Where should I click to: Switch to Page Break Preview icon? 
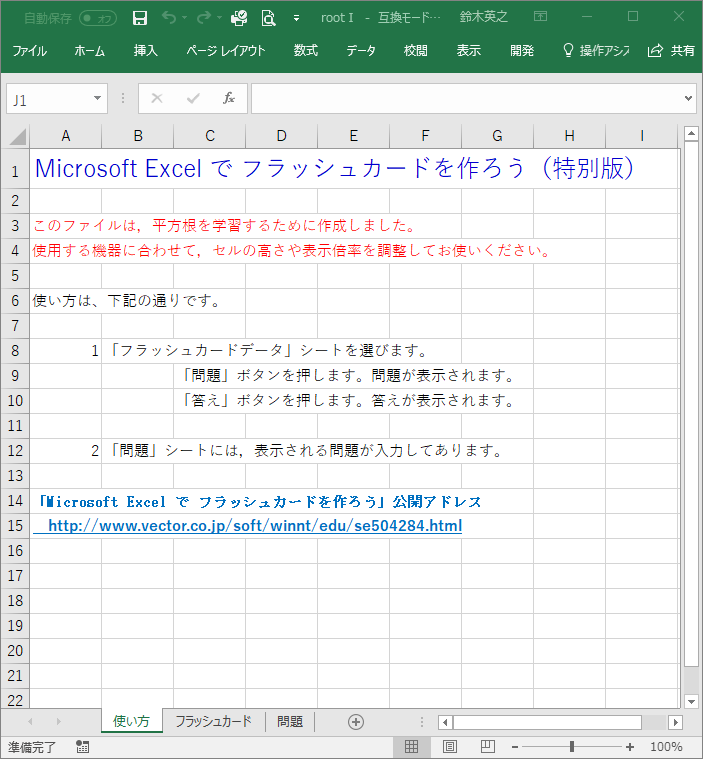(x=487, y=746)
